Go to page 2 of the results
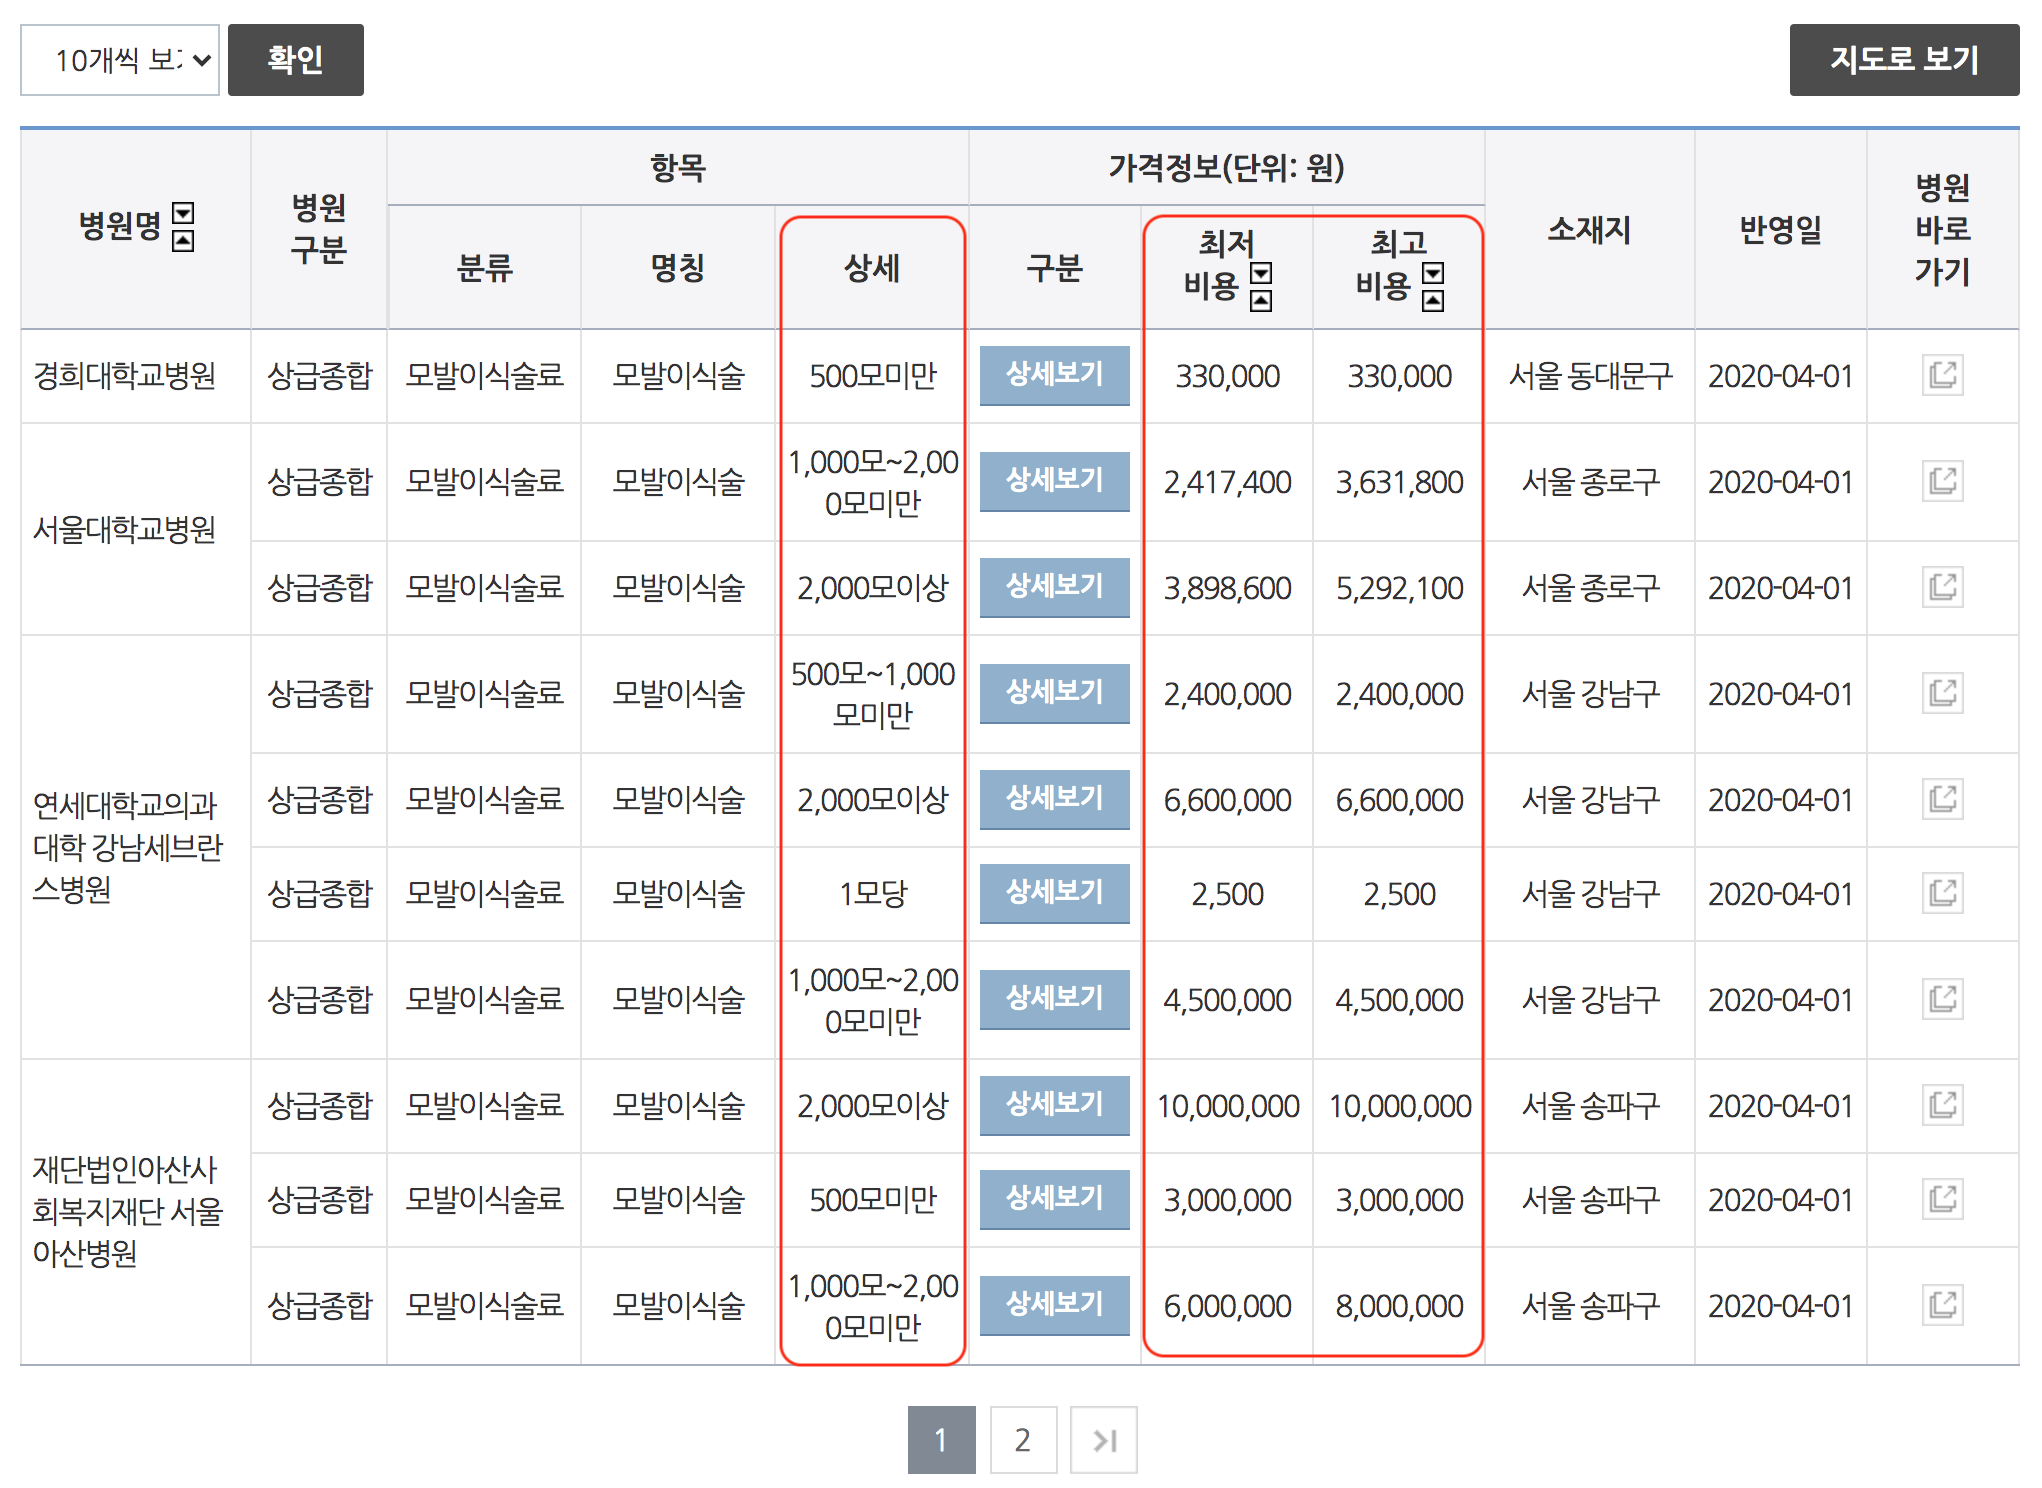The image size is (2042, 1488). point(1022,1440)
